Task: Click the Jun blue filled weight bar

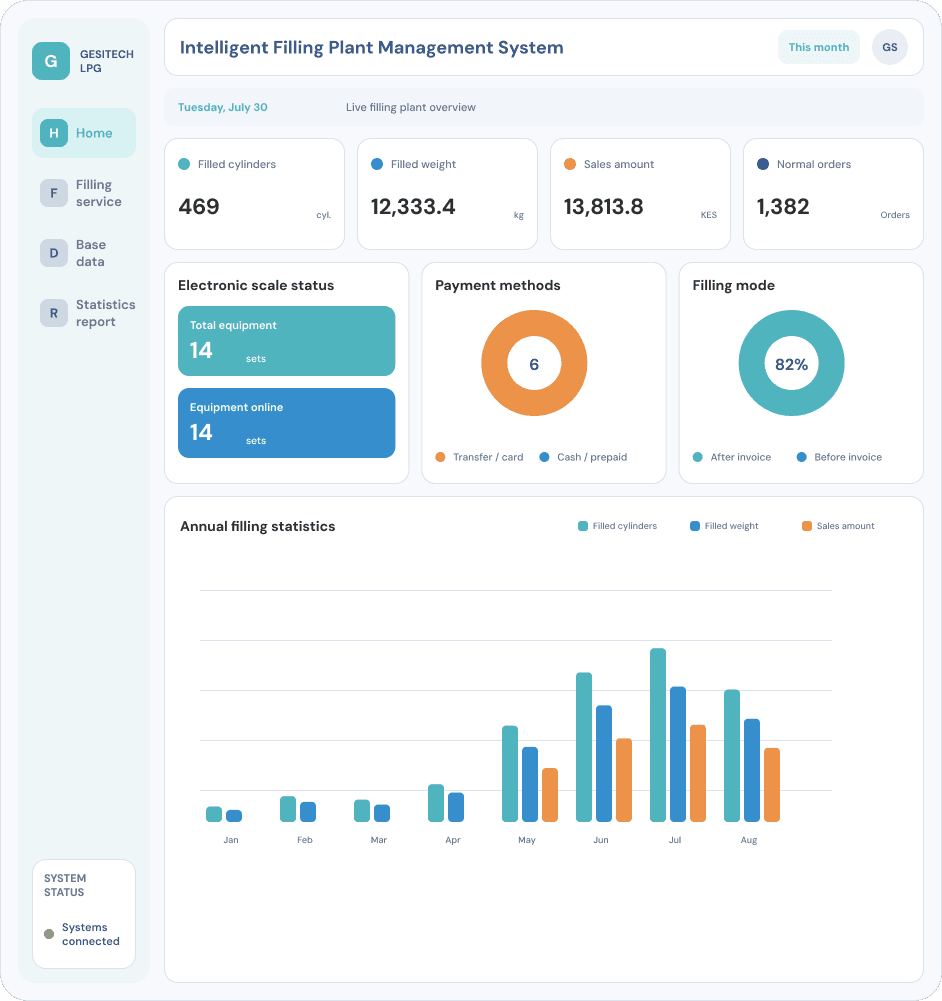Action: (604, 764)
